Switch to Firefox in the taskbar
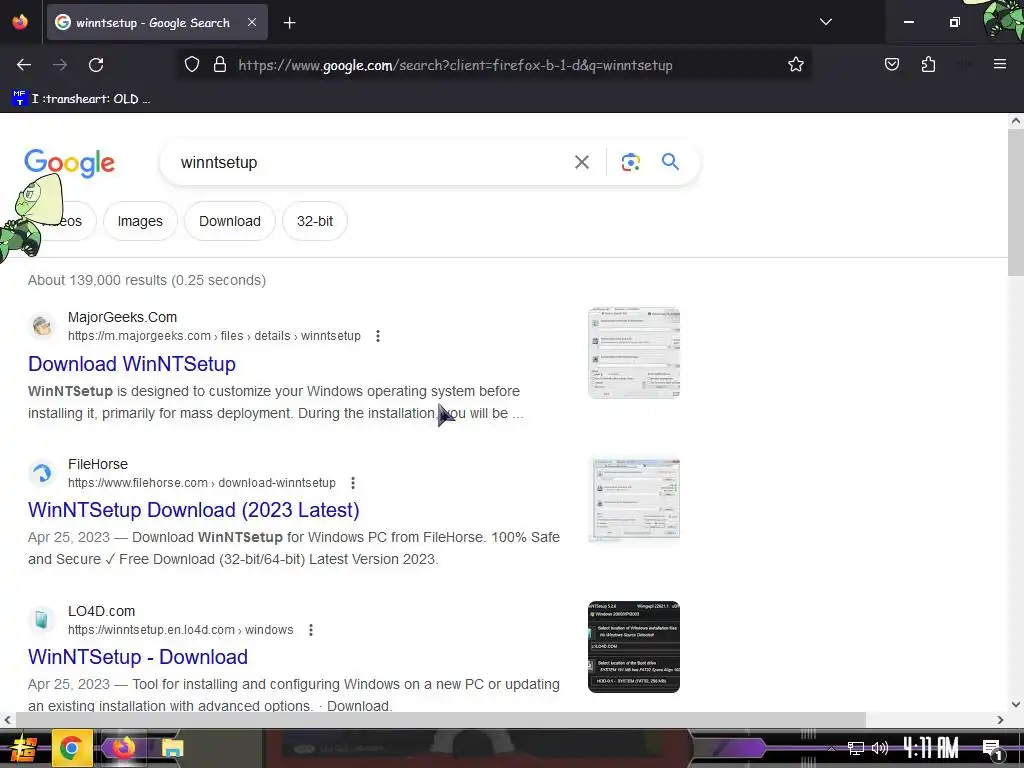 click(123, 748)
